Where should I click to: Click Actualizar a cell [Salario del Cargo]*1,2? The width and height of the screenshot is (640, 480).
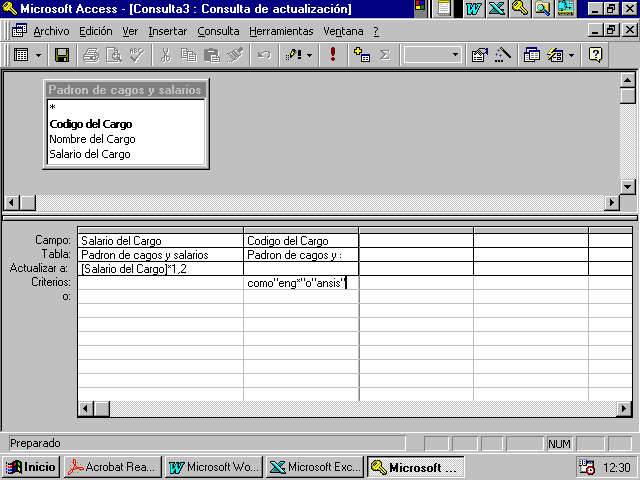(160, 269)
